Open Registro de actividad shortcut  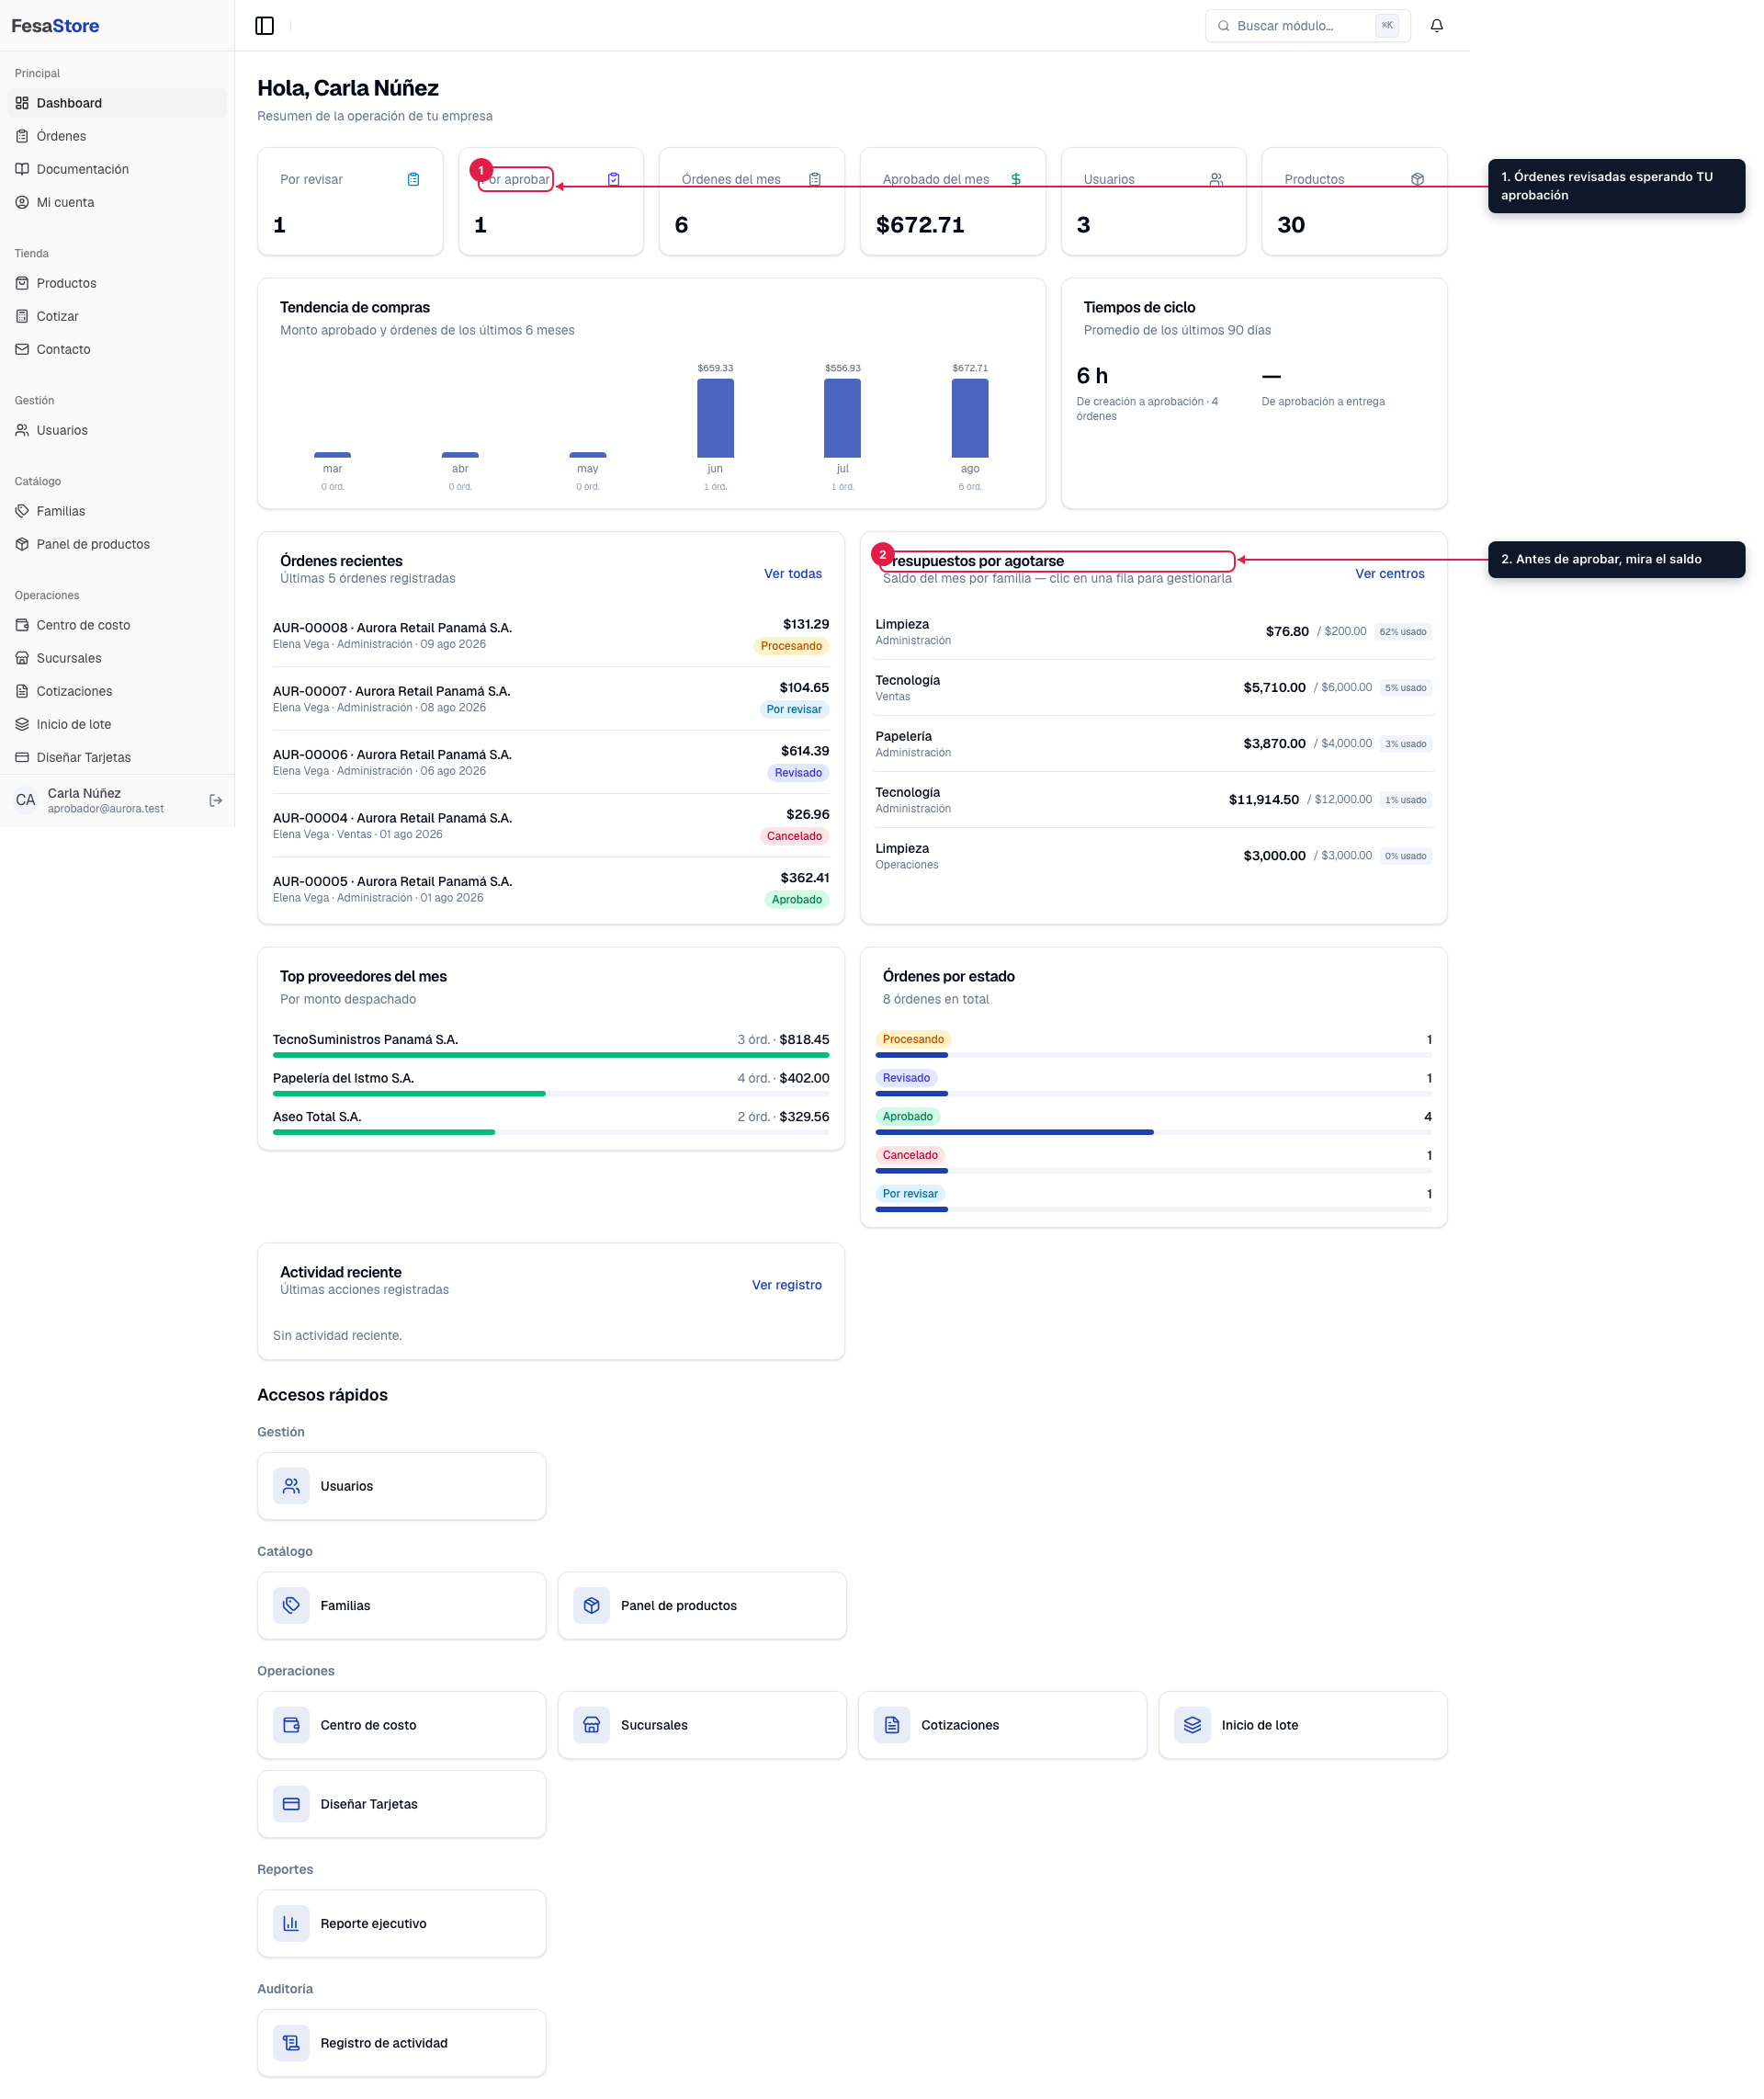pyautogui.click(x=401, y=2043)
